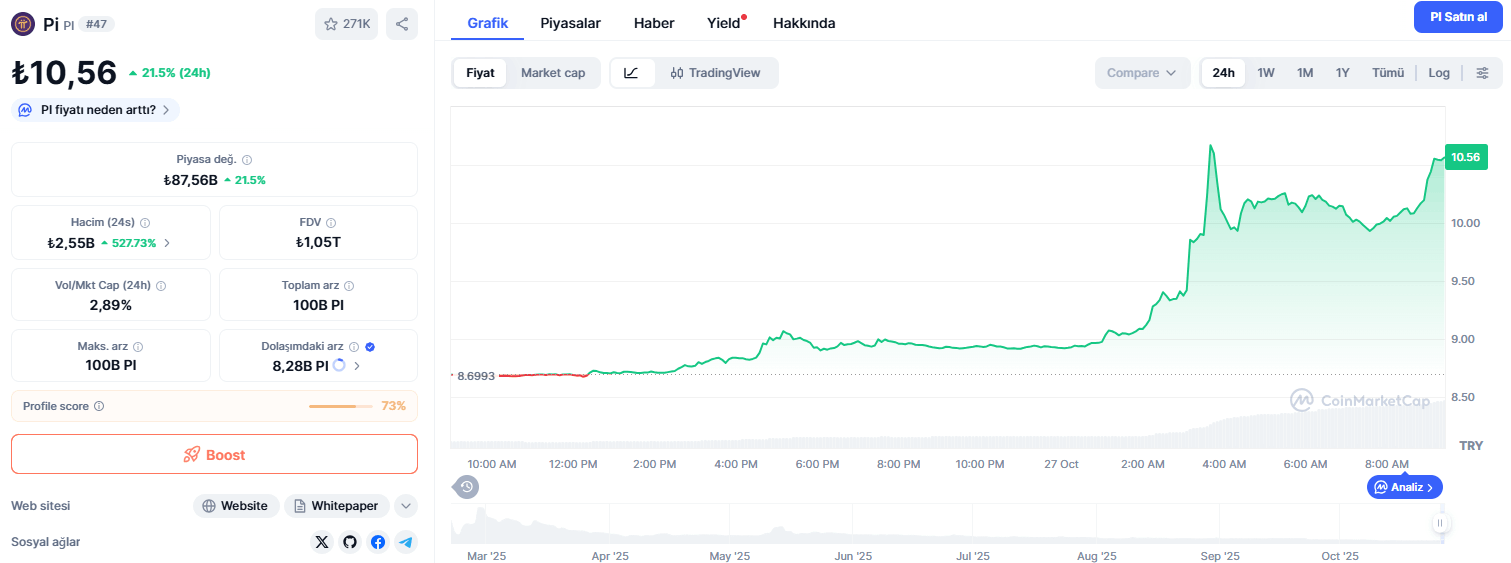Select 1M time range

[1305, 73]
